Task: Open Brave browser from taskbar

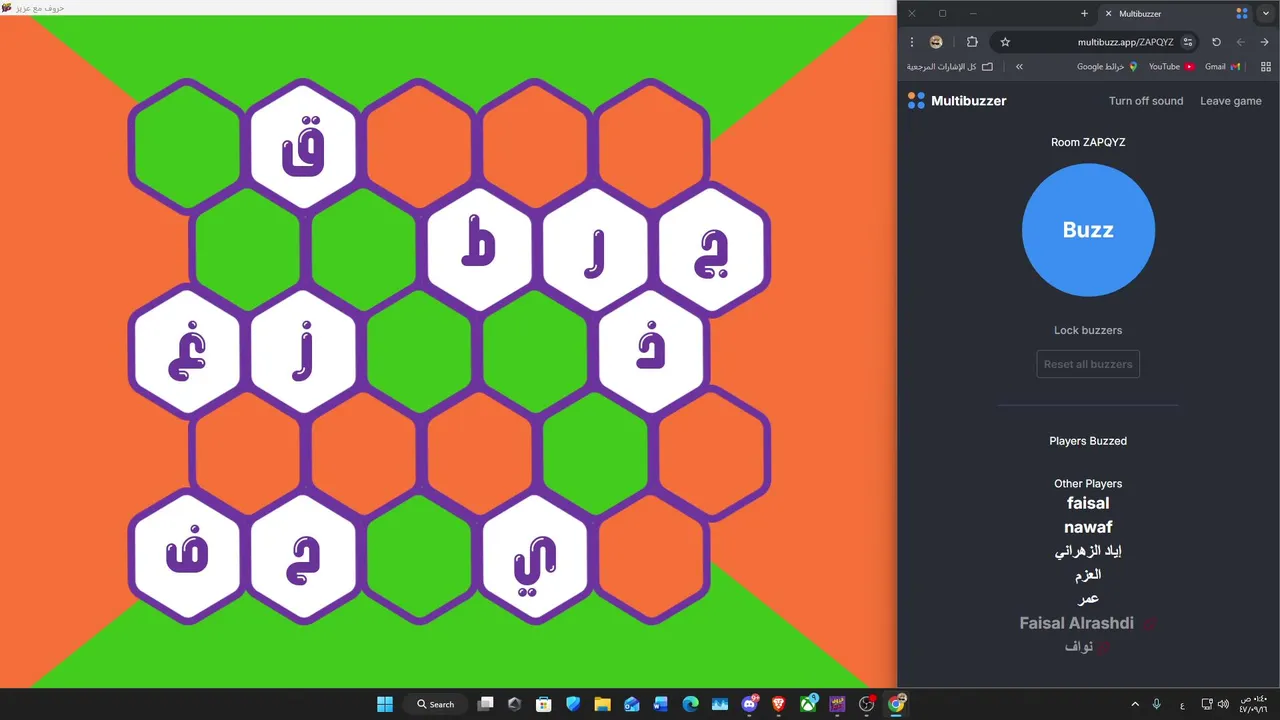Action: coord(779,704)
